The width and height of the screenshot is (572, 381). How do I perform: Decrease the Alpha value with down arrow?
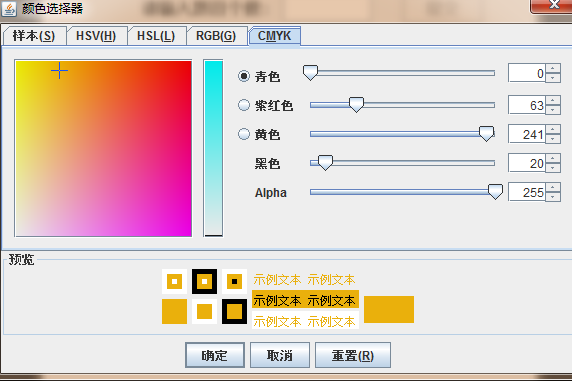coord(553,197)
